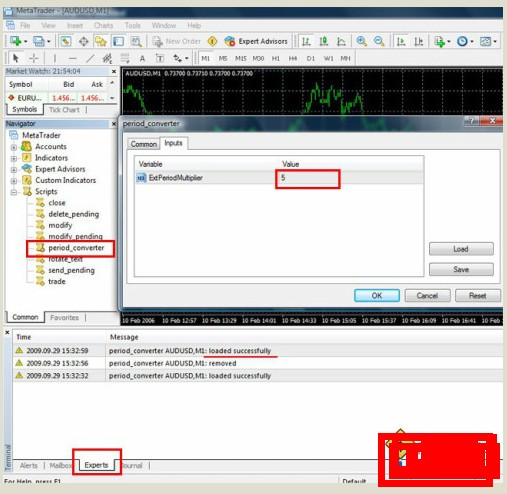Select the M1 timeframe
The width and height of the screenshot is (507, 494).
coord(206,58)
